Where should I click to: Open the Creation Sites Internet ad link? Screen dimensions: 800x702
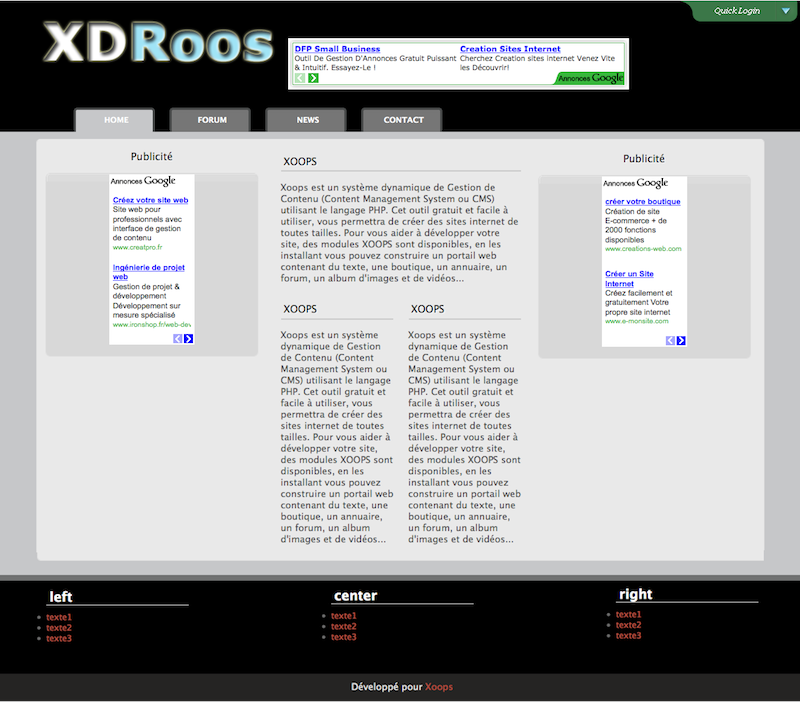tap(510, 49)
